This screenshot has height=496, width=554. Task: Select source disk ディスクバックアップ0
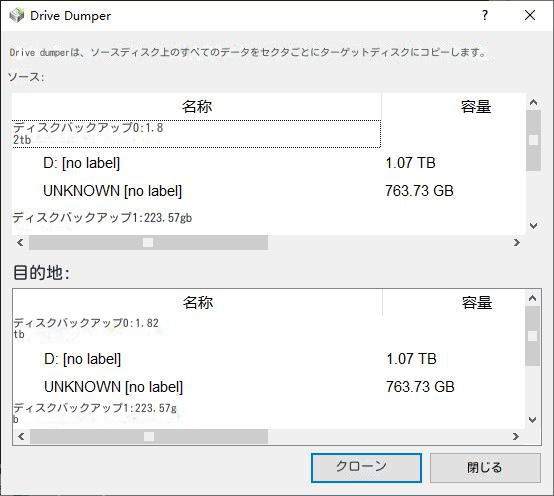[196, 134]
